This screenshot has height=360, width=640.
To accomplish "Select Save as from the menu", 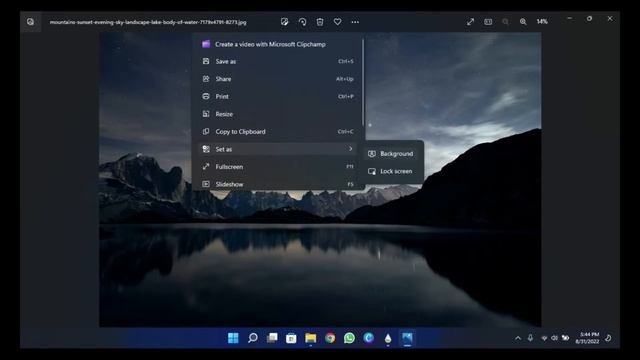I will coord(277,61).
